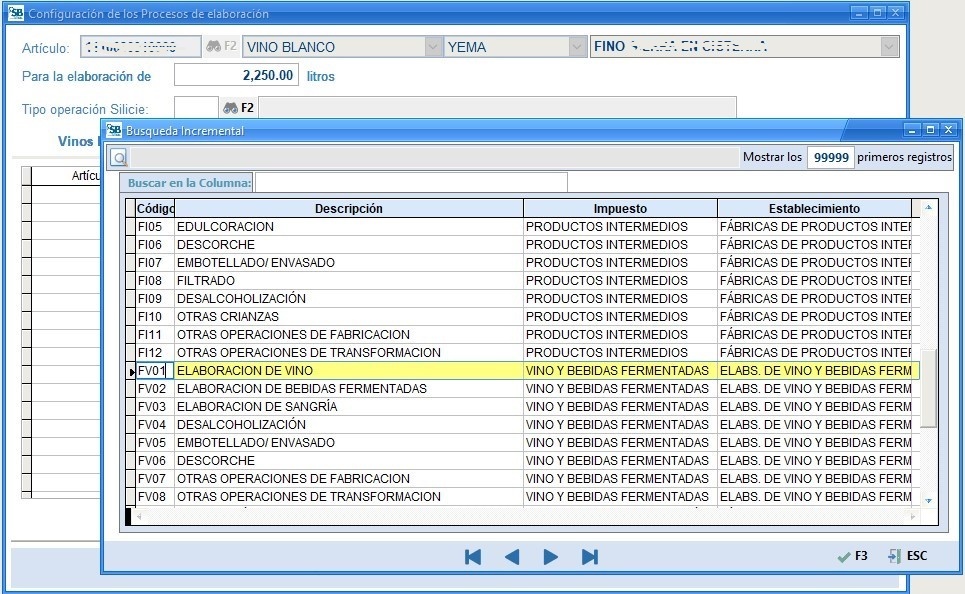The image size is (965, 594).
Task: Go to next record arrow
Action: [x=550, y=557]
